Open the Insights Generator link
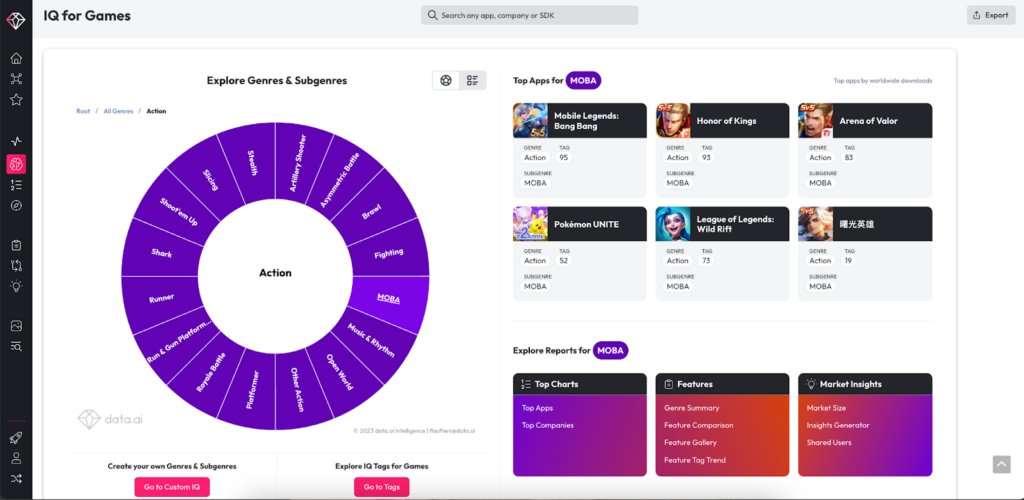 [838, 425]
